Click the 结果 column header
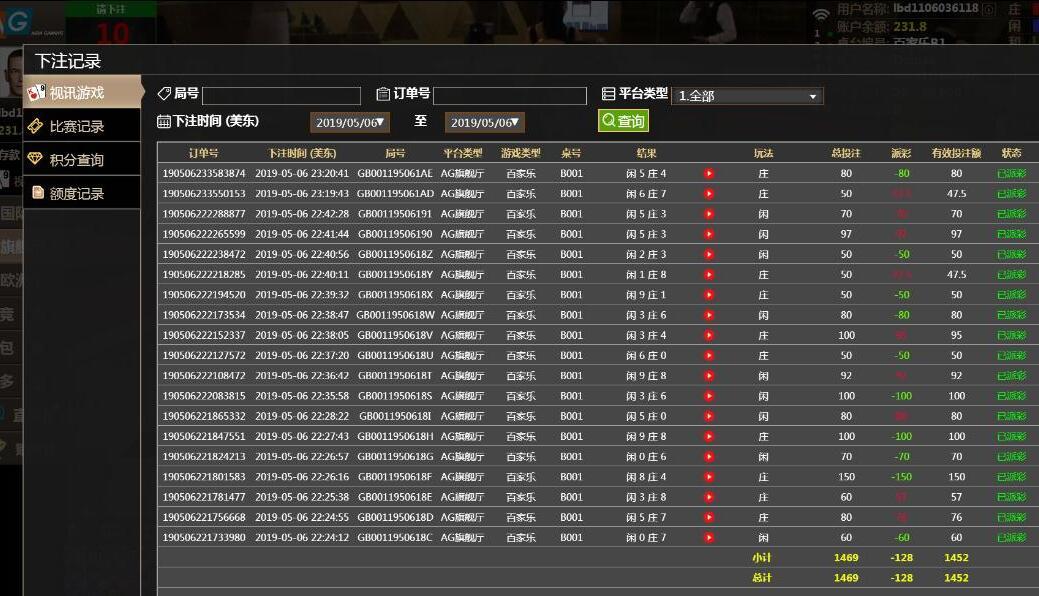Image resolution: width=1039 pixels, height=596 pixels. pyautogui.click(x=646, y=153)
